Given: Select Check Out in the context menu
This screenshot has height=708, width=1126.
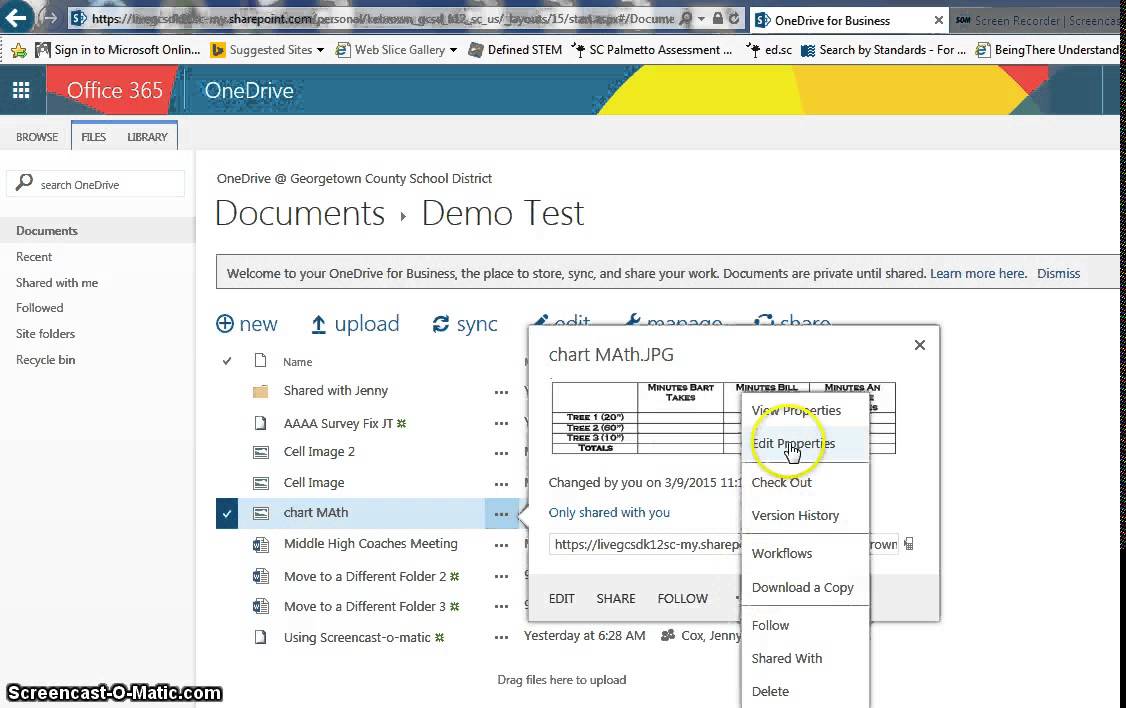Looking at the screenshot, I should click(x=781, y=483).
